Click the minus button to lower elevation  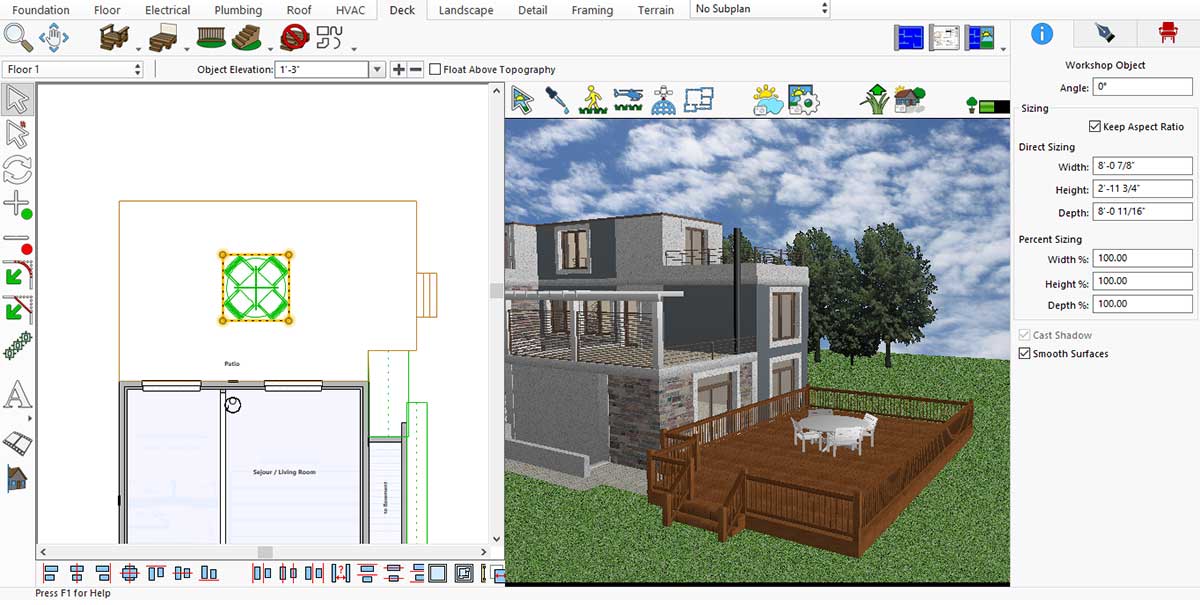coord(416,70)
